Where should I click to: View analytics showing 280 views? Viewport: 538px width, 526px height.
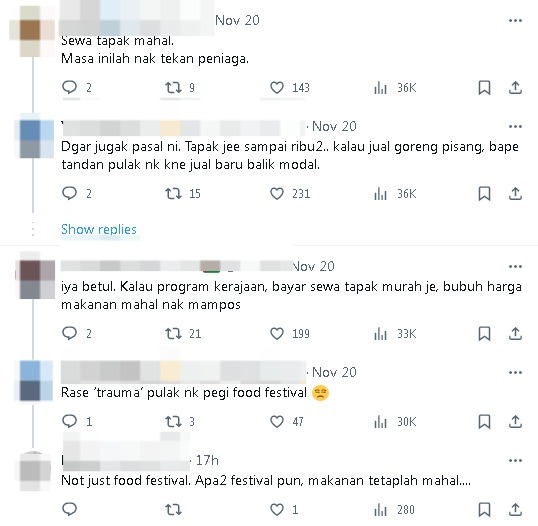[x=394, y=510]
